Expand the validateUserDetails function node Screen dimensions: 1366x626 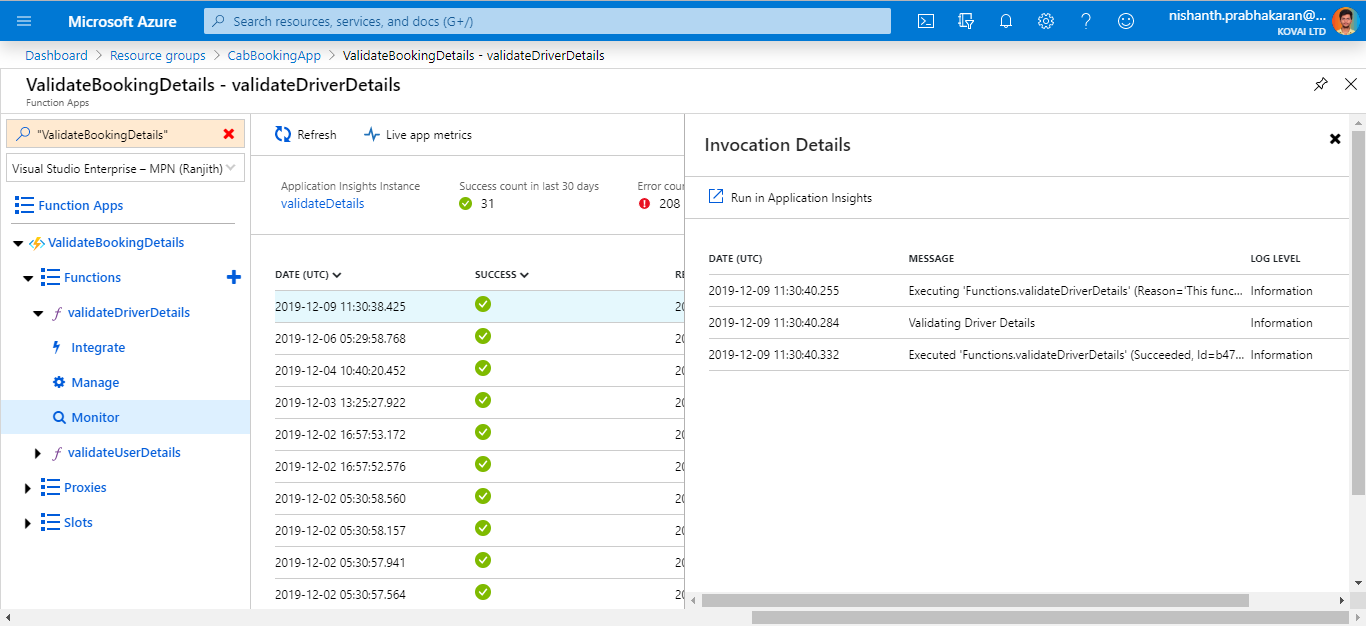click(x=39, y=453)
